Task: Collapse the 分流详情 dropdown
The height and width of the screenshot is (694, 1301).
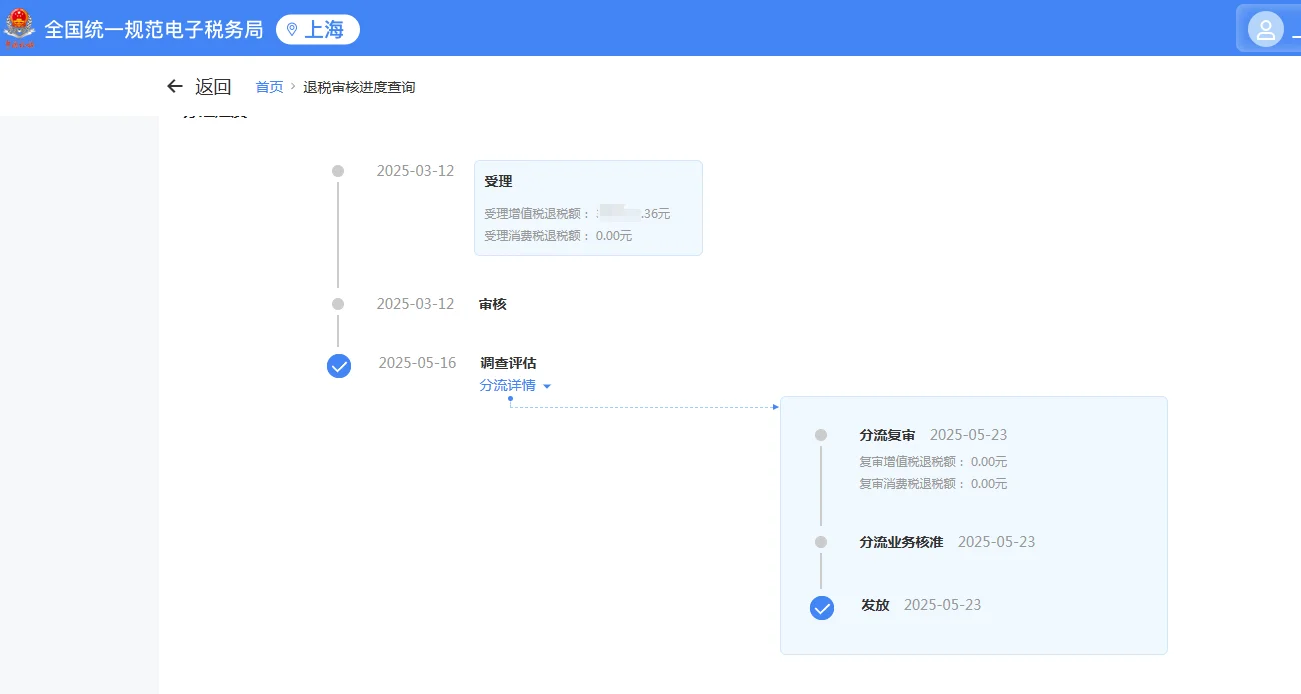Action: click(x=507, y=385)
